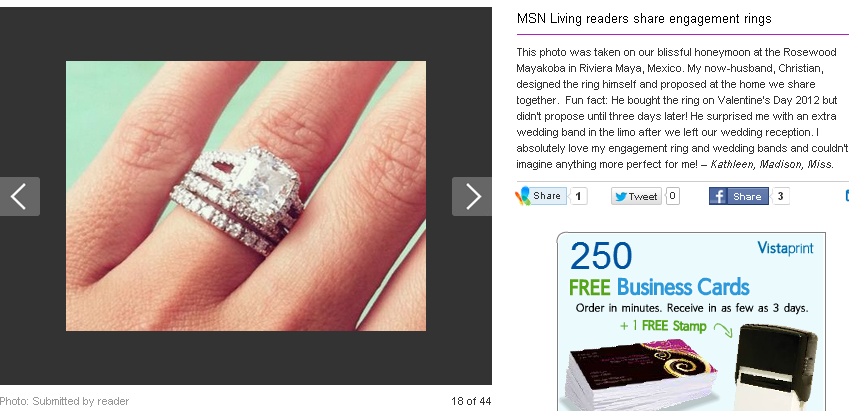
Task: Click the 250 FREE Business Cards ad headline
Action: pyautogui.click(x=659, y=269)
